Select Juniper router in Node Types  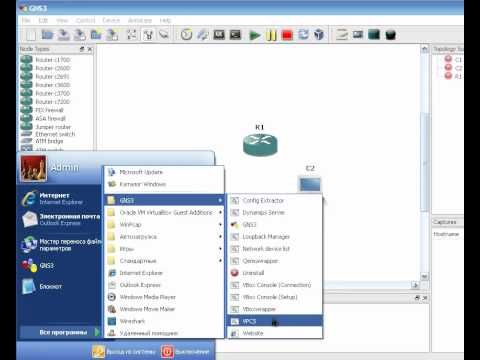46,127
